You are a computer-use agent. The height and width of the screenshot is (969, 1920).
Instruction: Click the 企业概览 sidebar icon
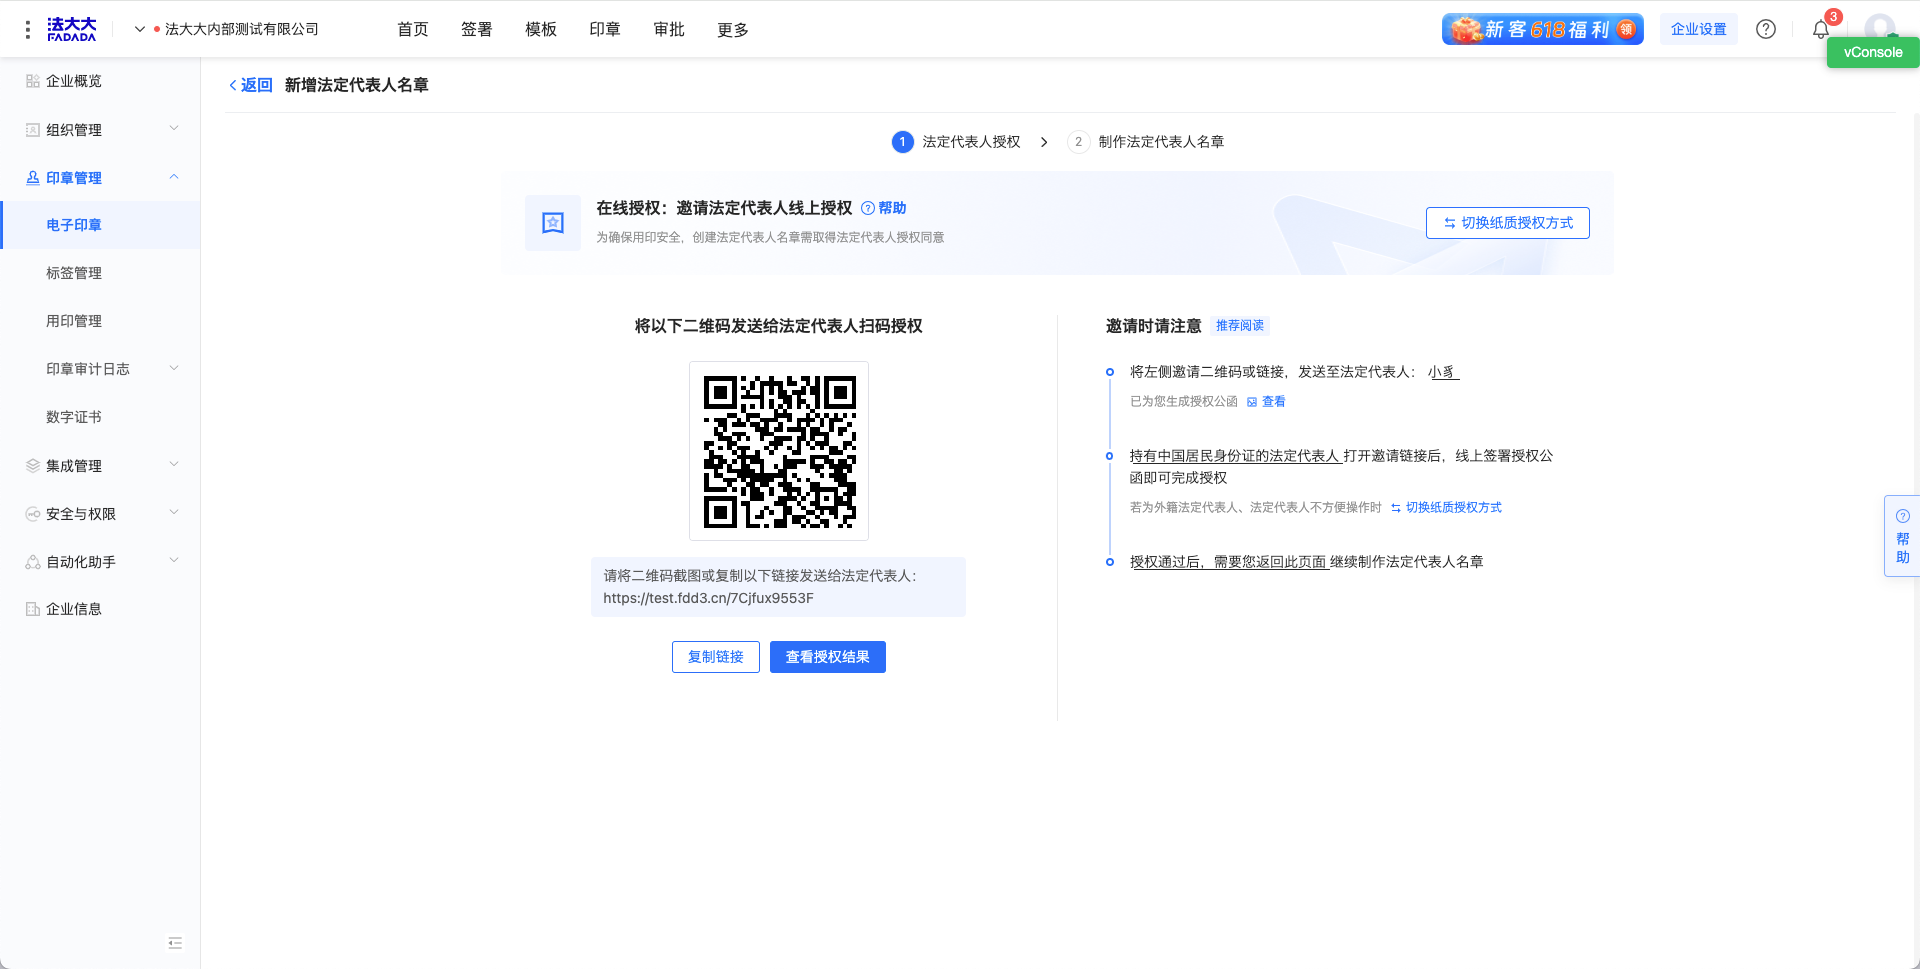[x=33, y=81]
